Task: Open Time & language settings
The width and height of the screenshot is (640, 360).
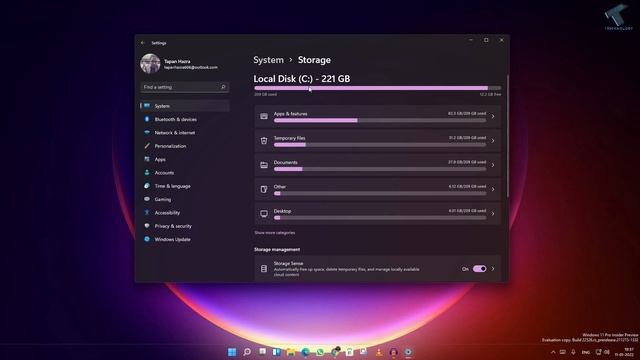Action: point(185,186)
